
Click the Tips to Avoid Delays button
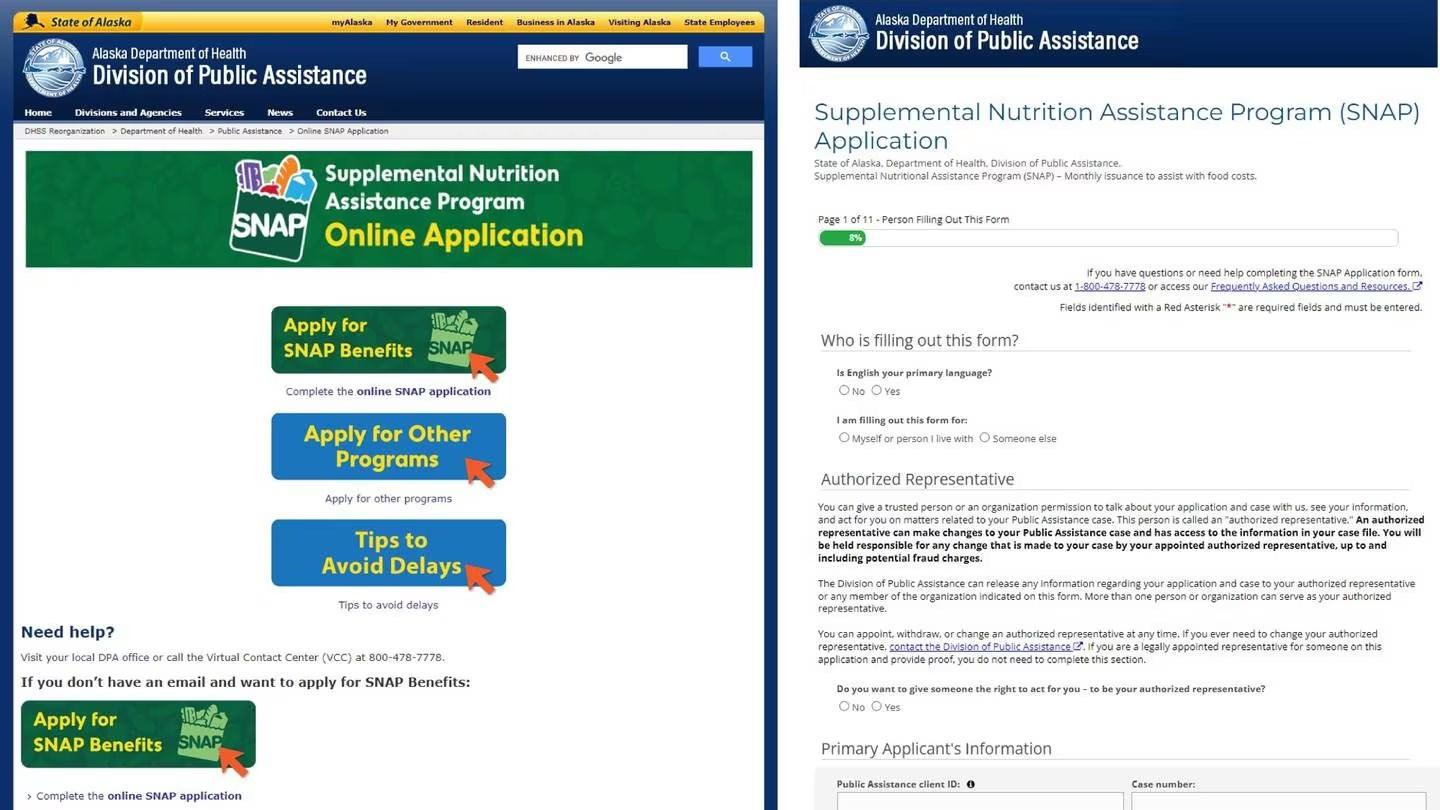click(389, 553)
